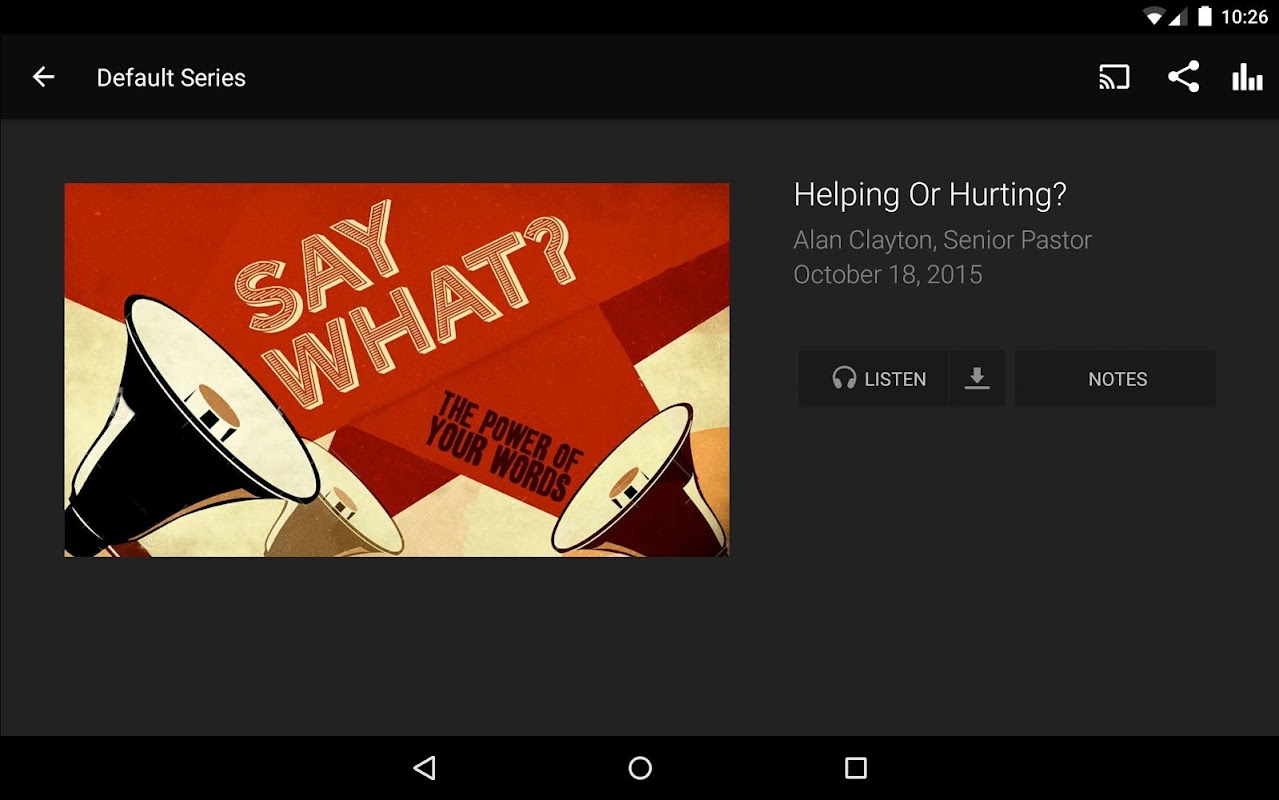
Task: Open the NOTES button
Action: pos(1116,378)
